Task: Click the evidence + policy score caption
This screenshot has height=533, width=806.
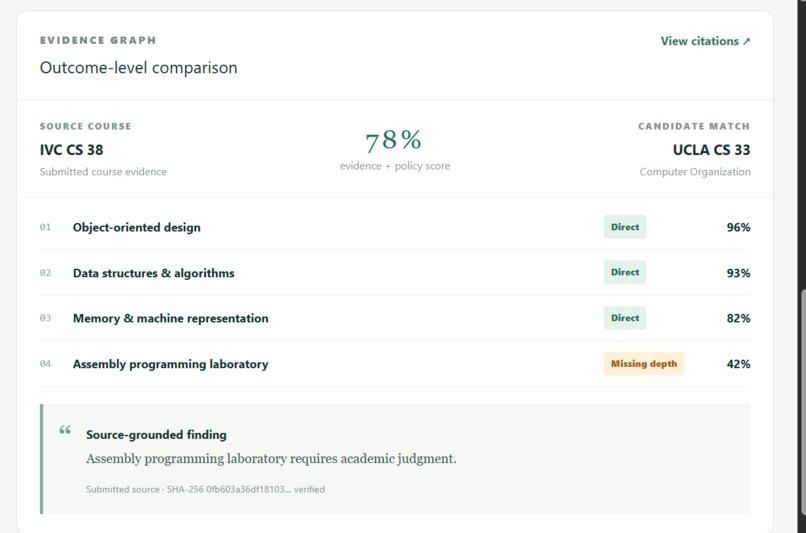Action: 395,166
